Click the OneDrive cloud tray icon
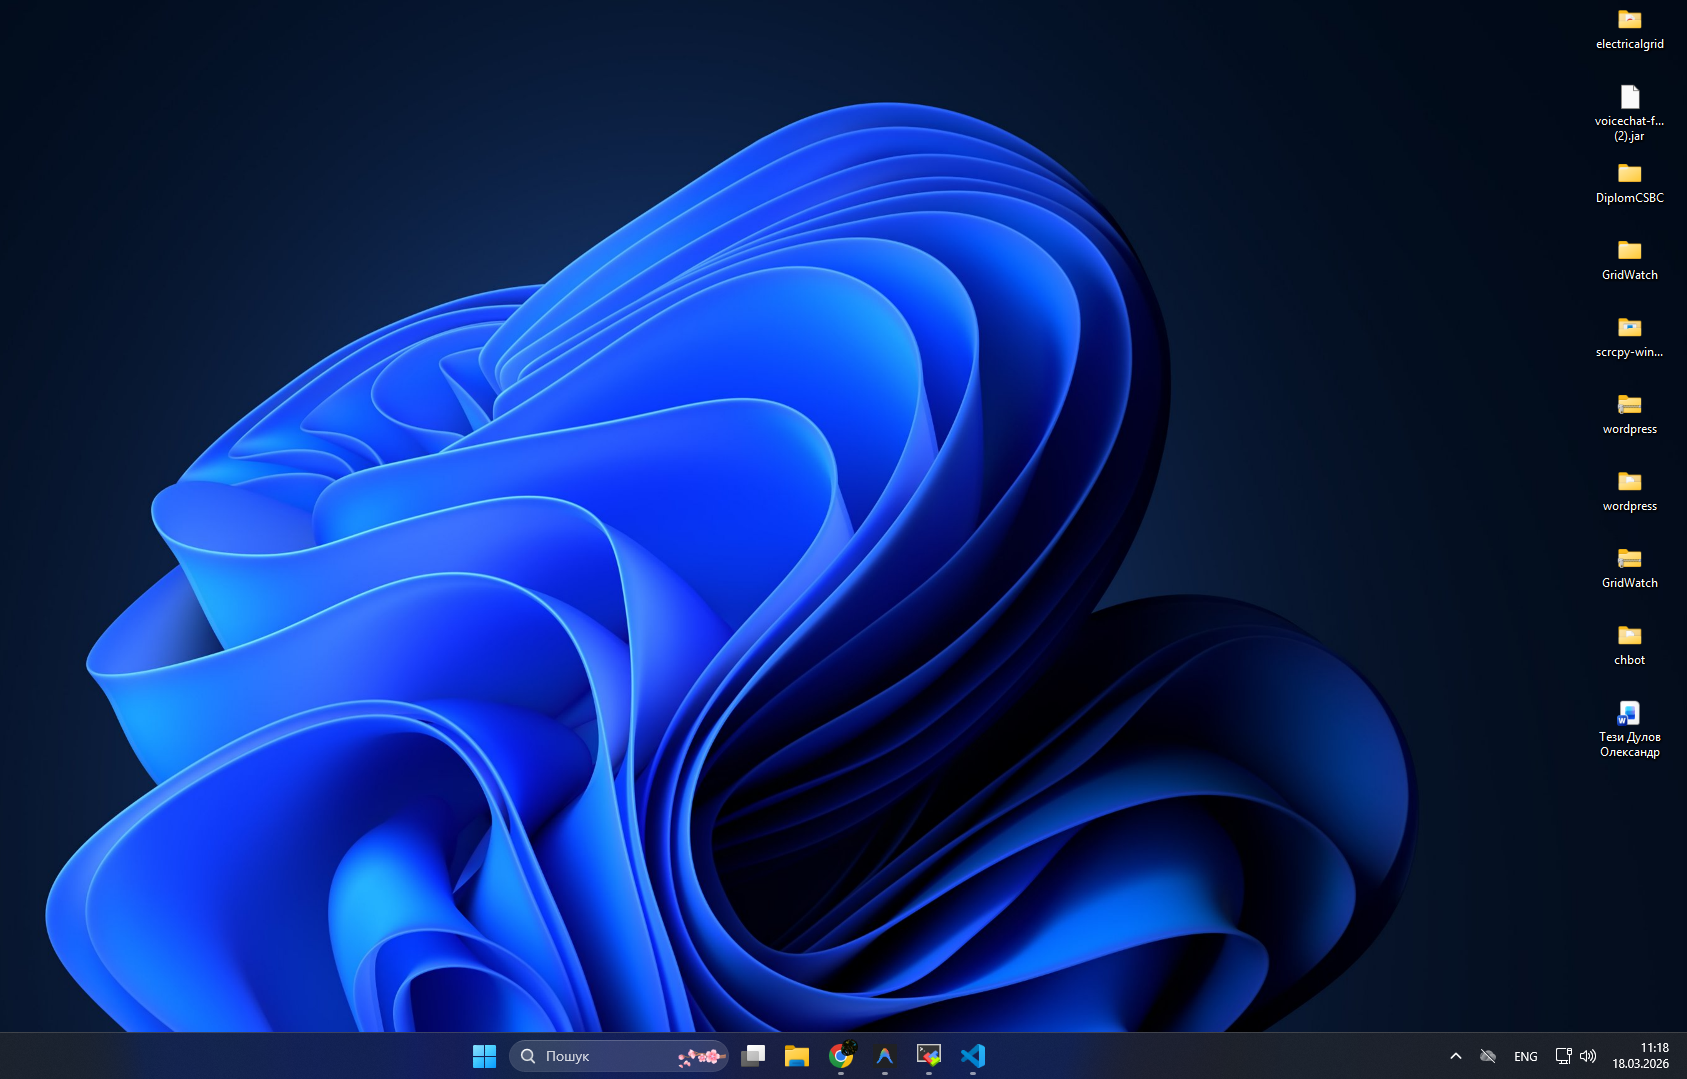 coord(1488,1056)
